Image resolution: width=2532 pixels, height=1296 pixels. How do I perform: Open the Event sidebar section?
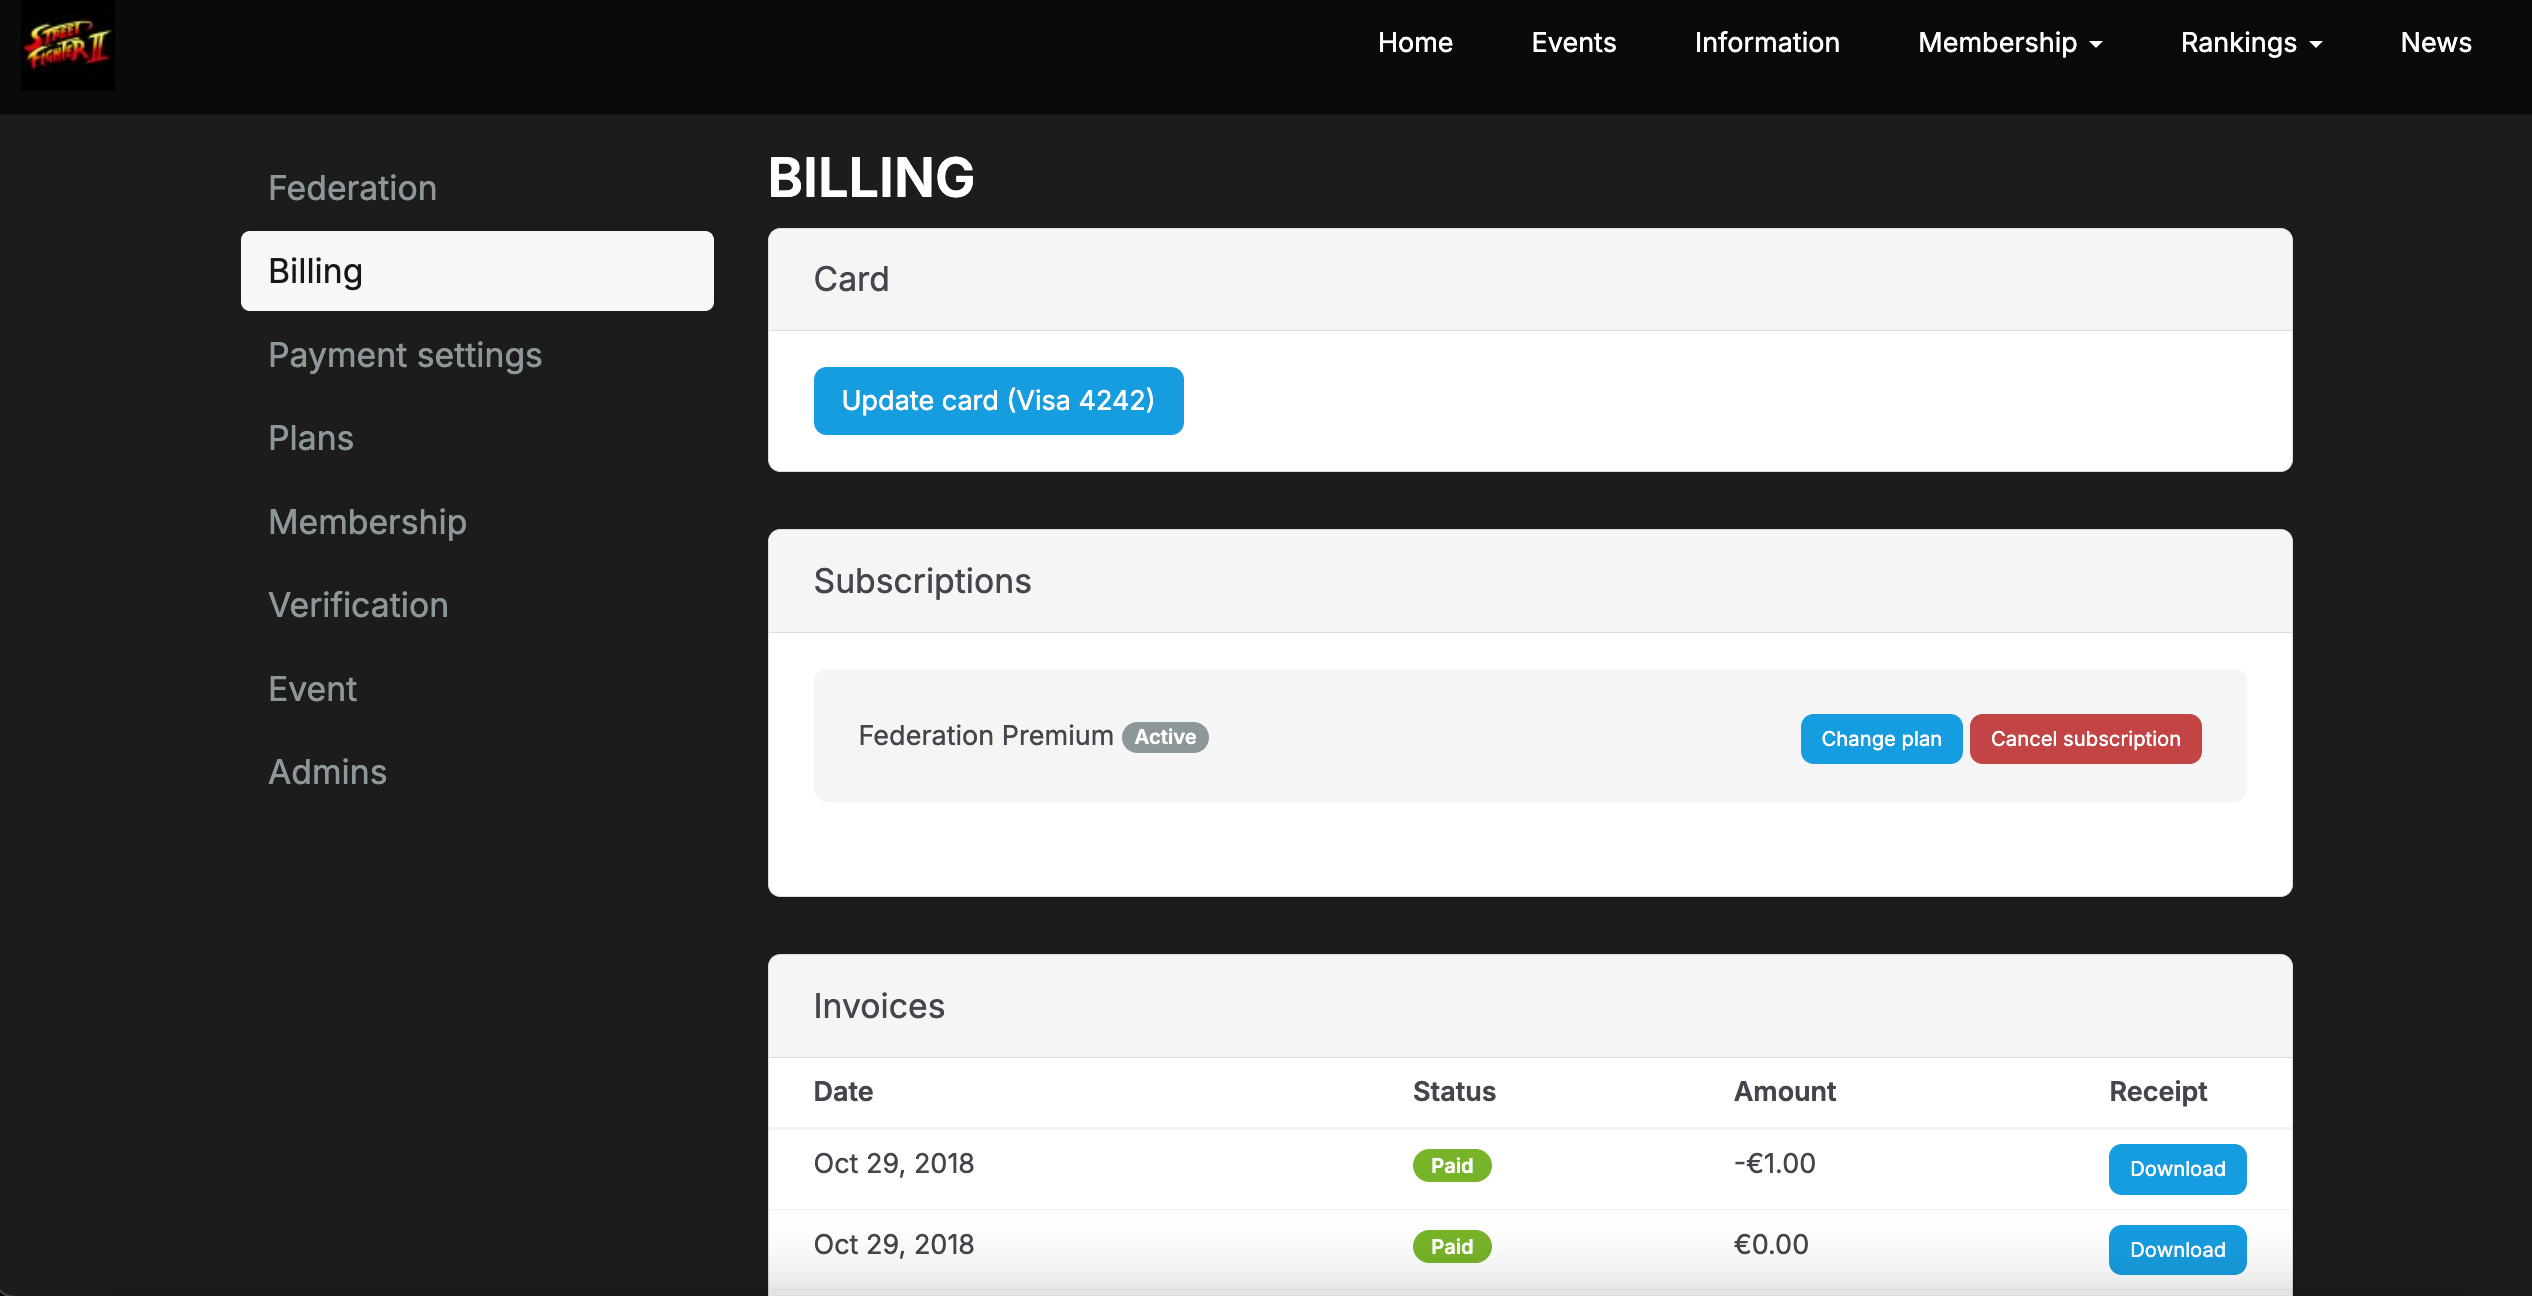click(x=312, y=689)
